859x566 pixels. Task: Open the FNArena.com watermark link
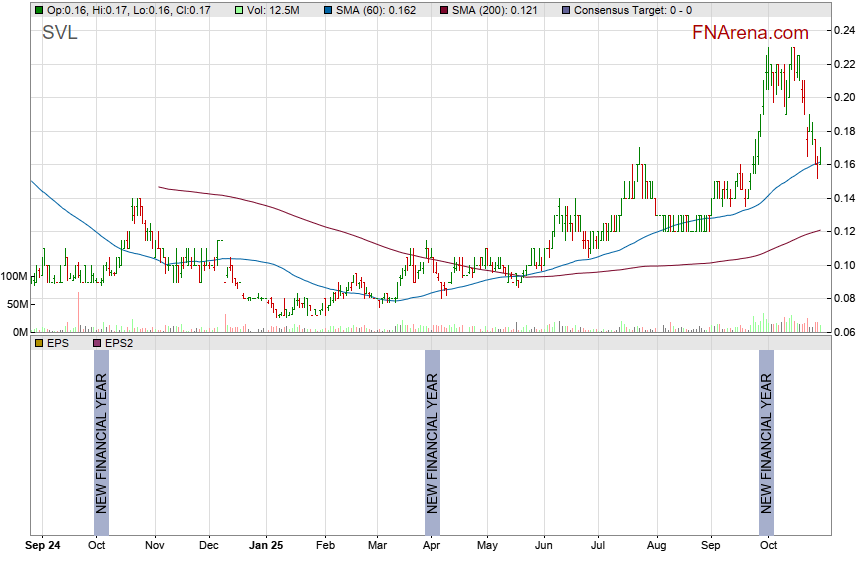(750, 33)
